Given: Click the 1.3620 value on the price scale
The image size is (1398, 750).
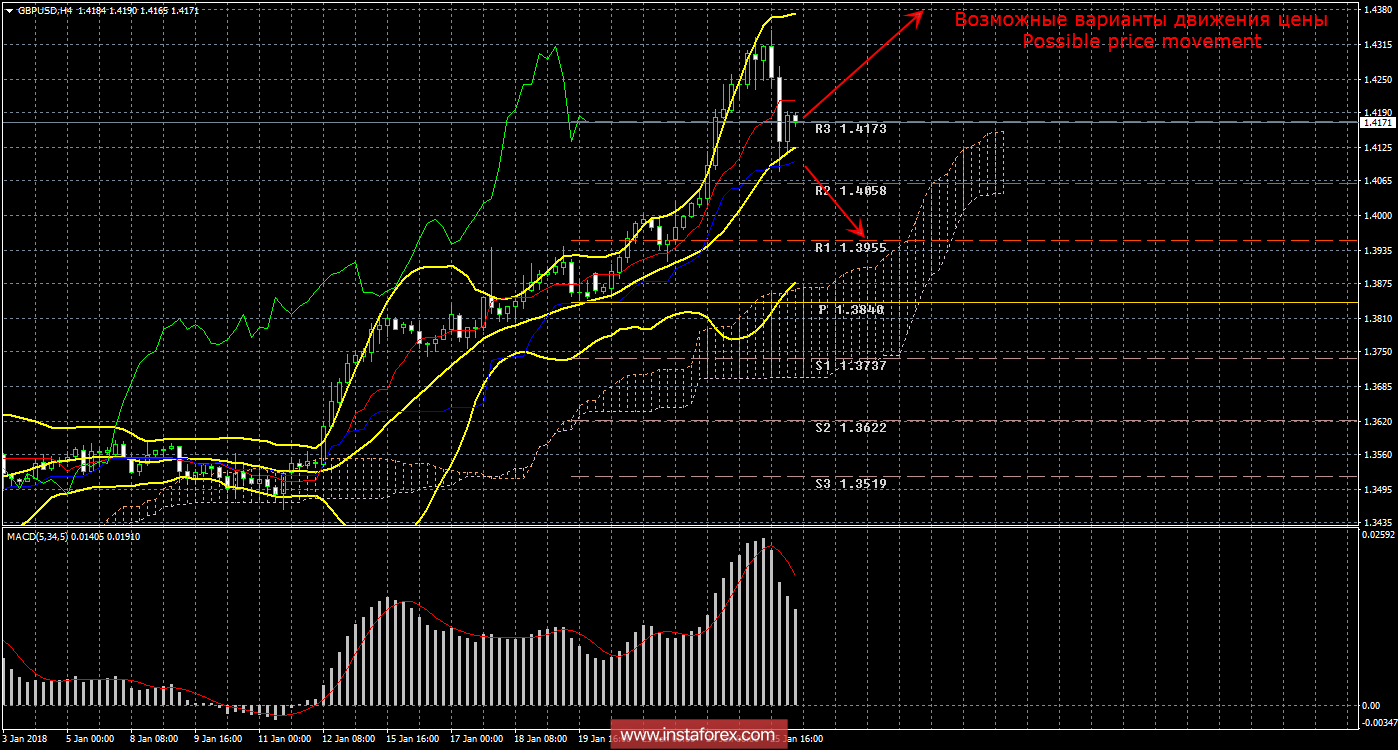Looking at the screenshot, I should (1376, 421).
